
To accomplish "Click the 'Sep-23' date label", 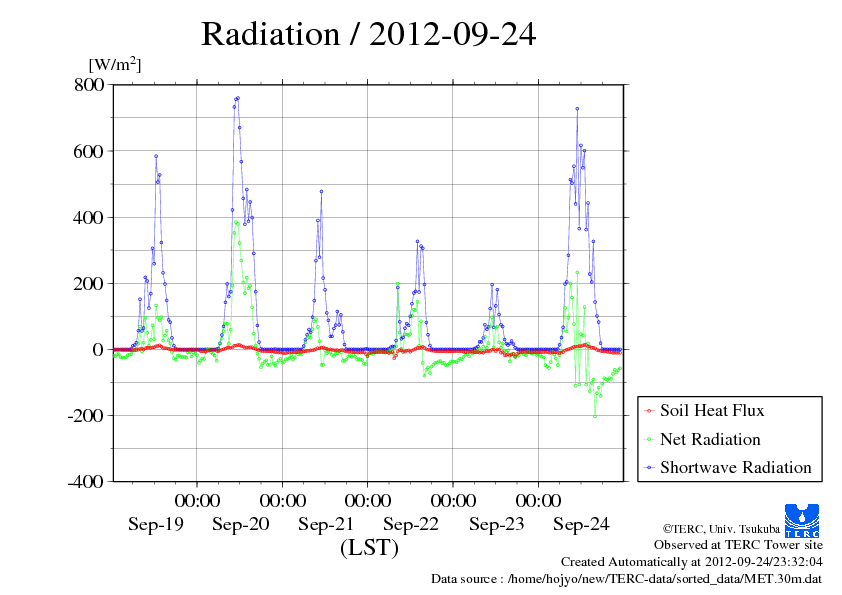I will click(x=496, y=524).
